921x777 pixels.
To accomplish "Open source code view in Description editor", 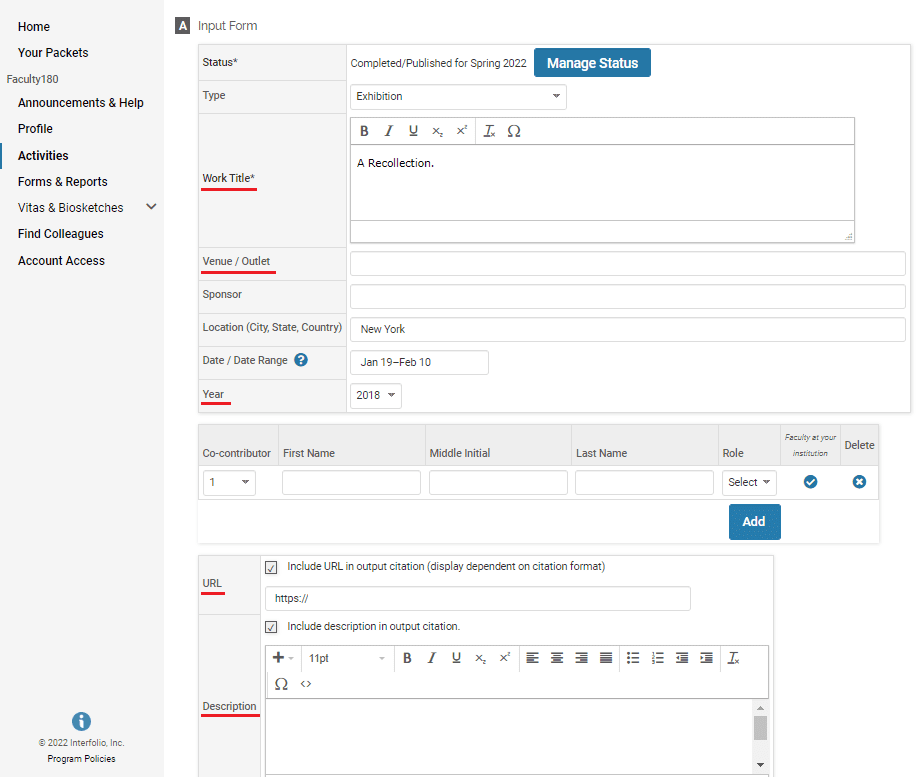I will pyautogui.click(x=306, y=684).
